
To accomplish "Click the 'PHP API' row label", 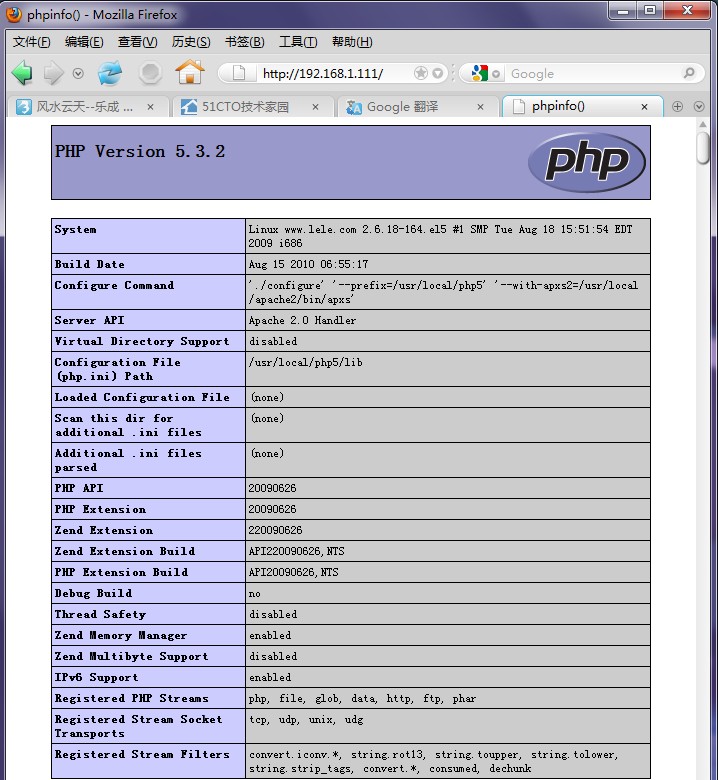I will 79,488.
